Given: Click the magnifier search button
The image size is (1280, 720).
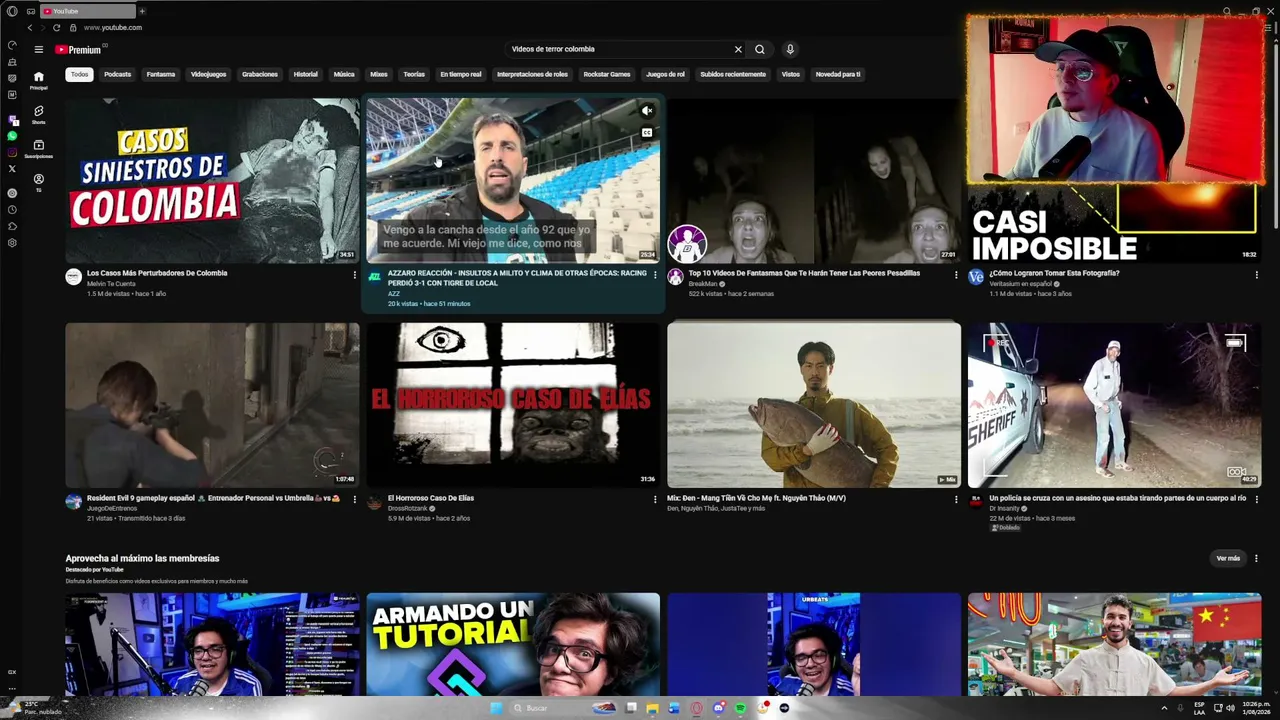Looking at the screenshot, I should [760, 49].
